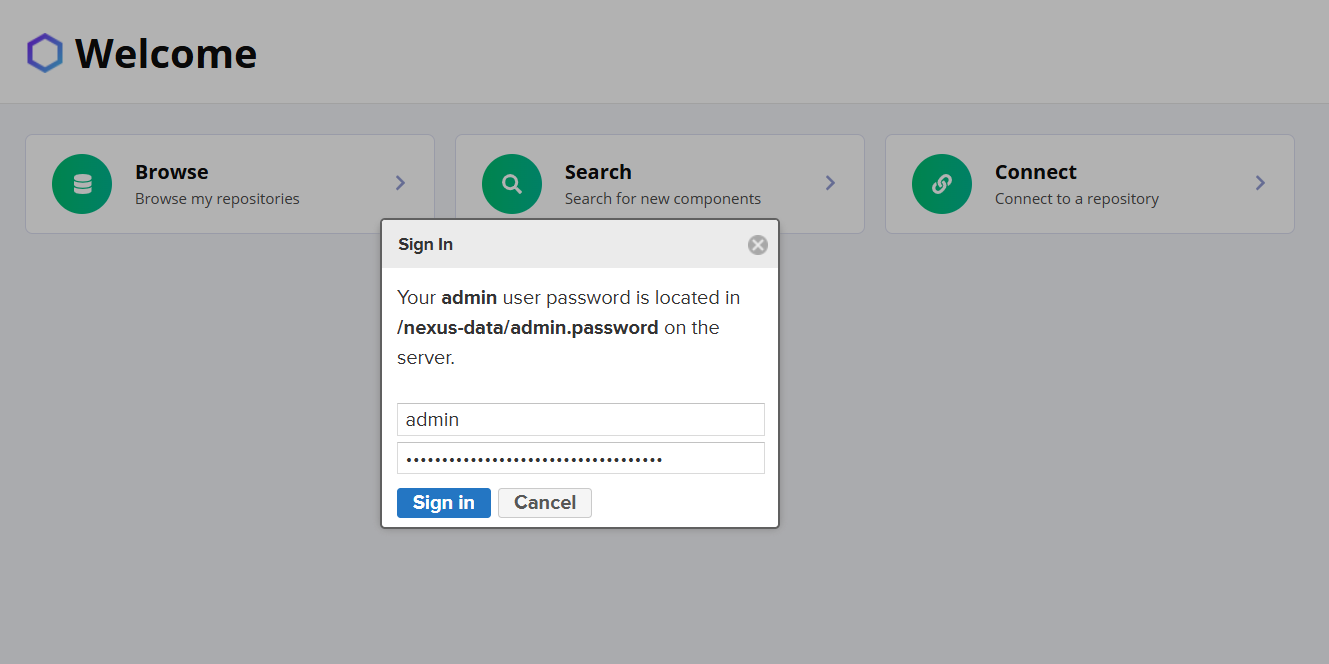Click the Welcome page heading
1329x664 pixels.
(x=166, y=53)
